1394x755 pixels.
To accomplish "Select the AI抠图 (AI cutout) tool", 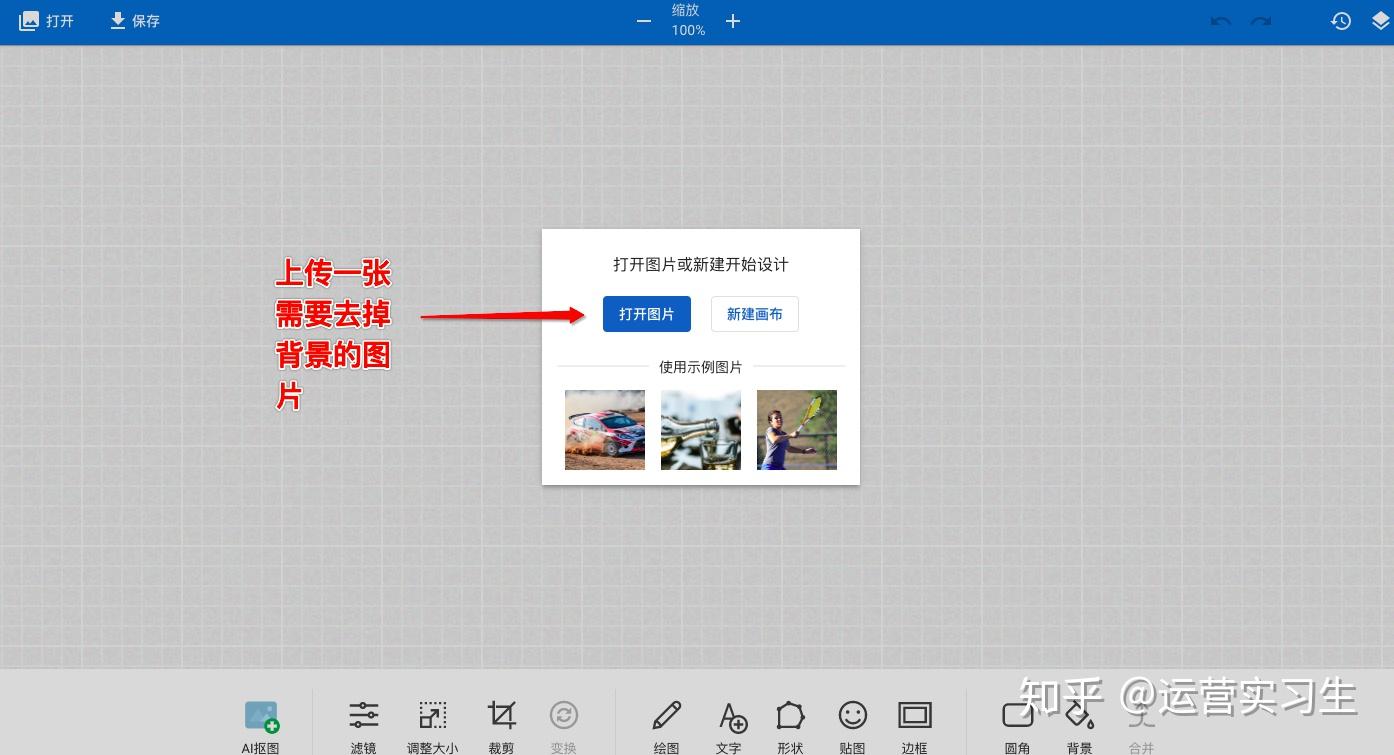I will 260,722.
